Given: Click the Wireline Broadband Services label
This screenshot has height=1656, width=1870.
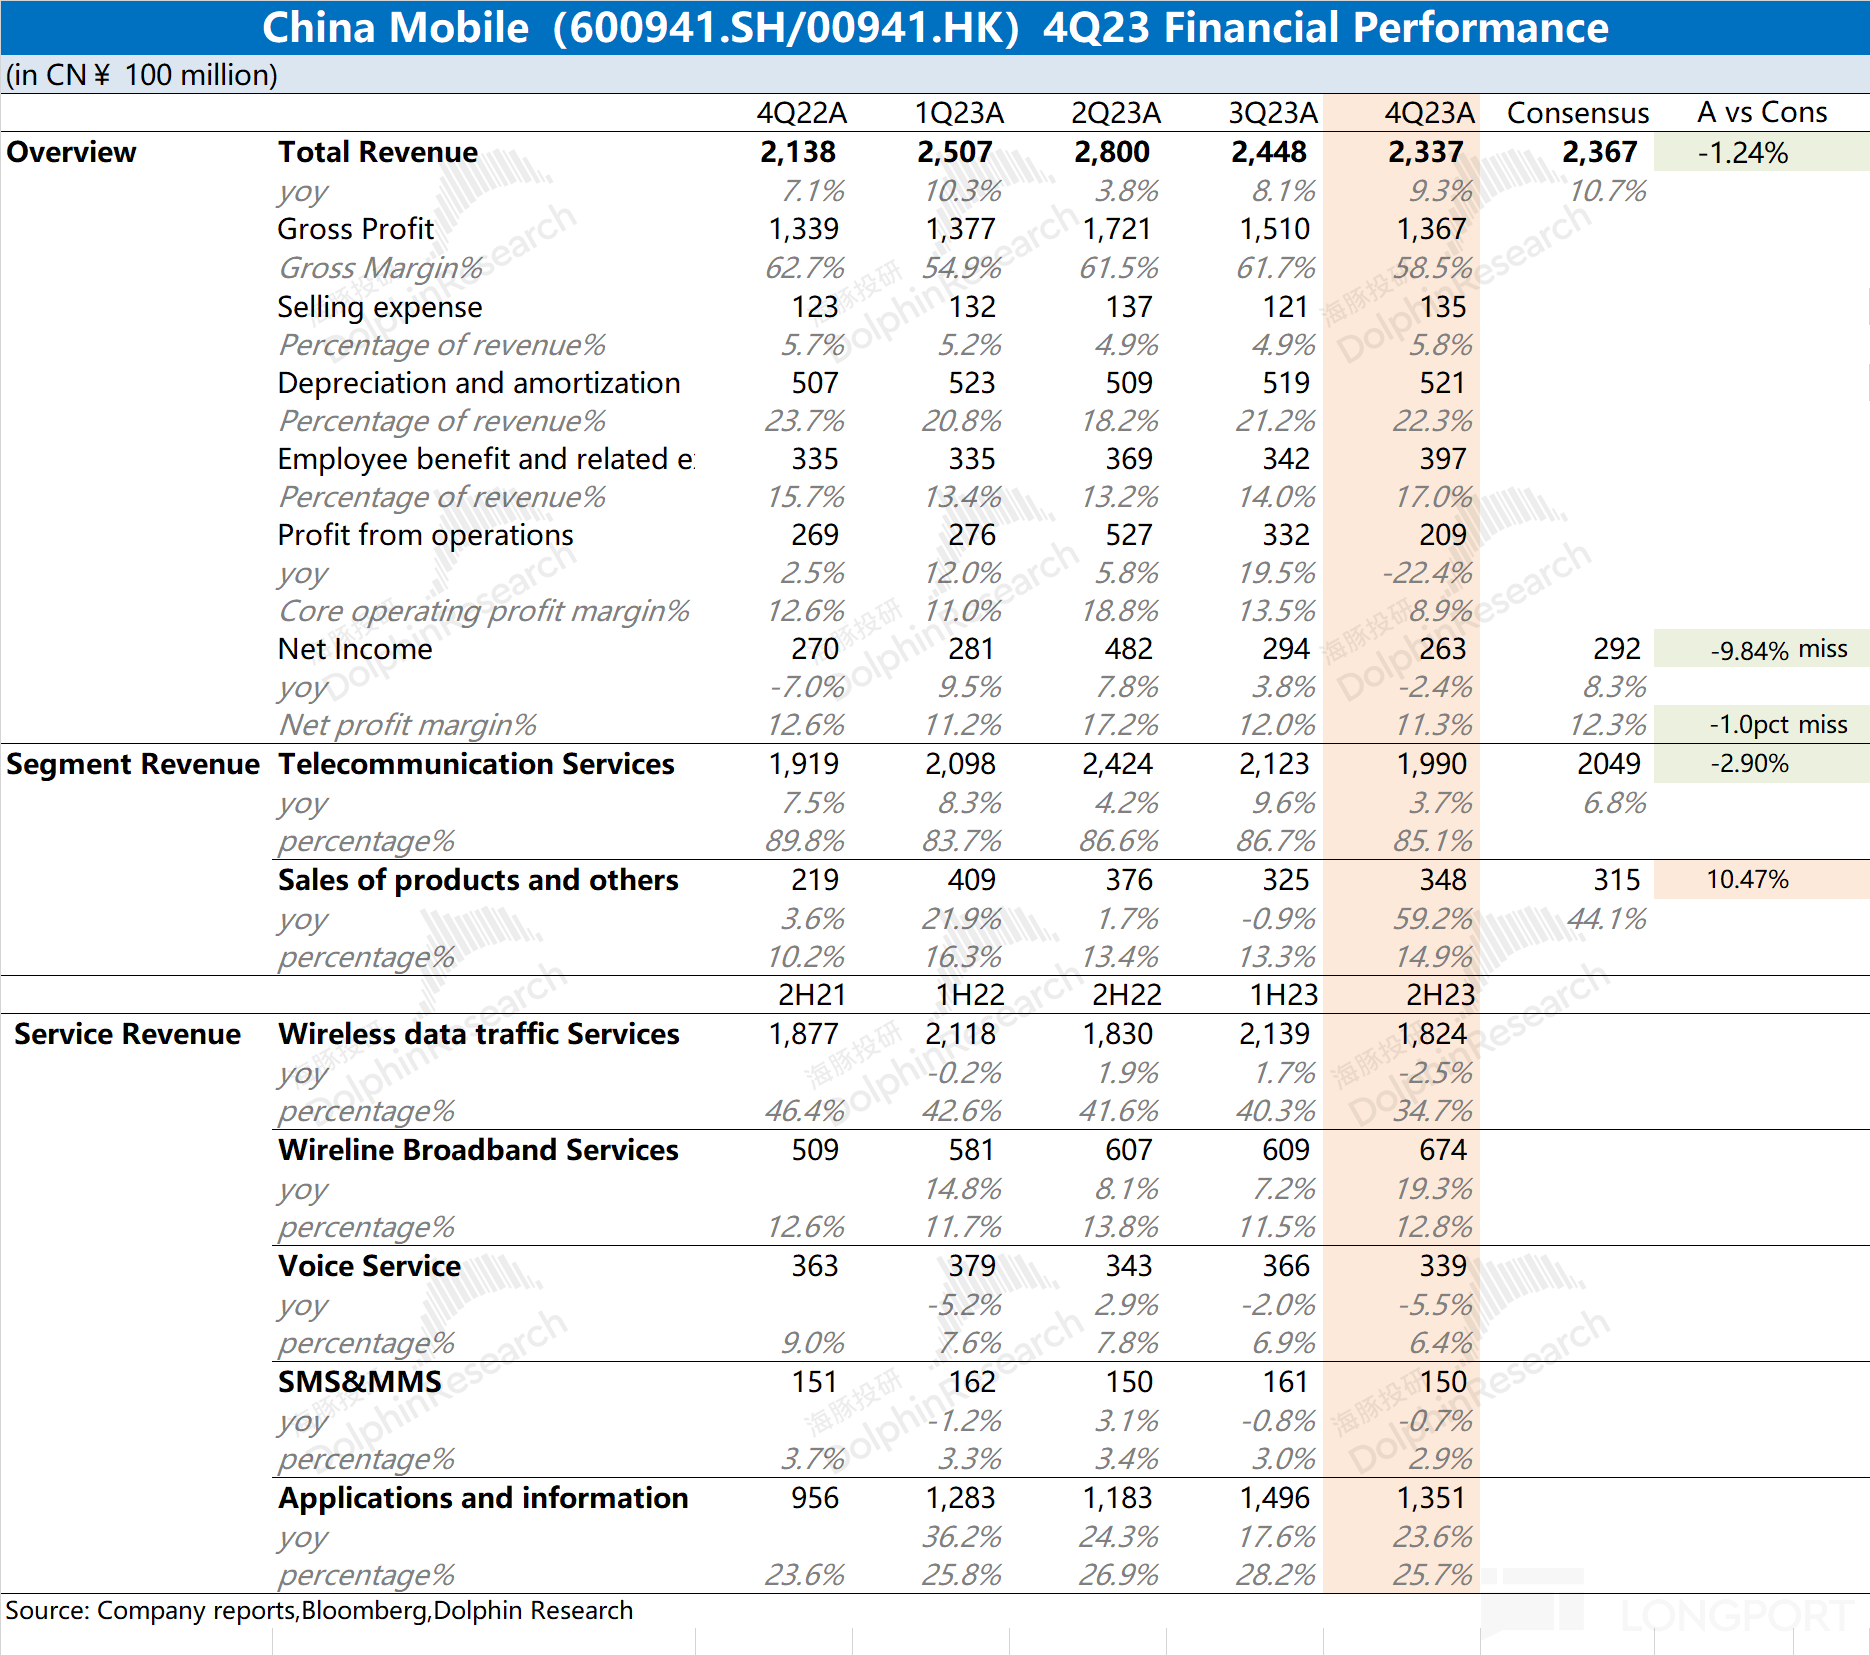Looking at the screenshot, I should pos(478,1150).
